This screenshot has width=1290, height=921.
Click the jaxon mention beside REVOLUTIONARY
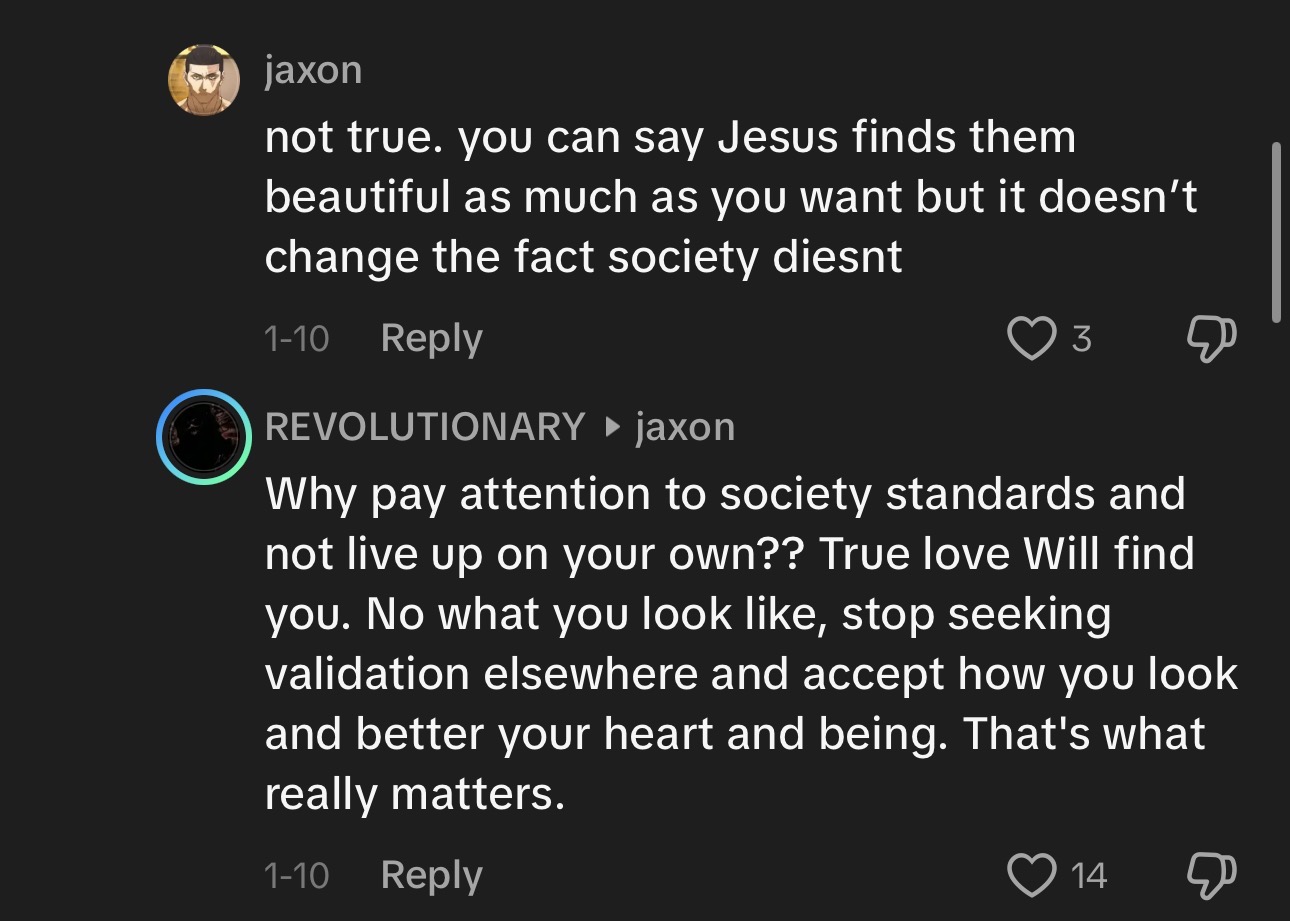(x=685, y=427)
